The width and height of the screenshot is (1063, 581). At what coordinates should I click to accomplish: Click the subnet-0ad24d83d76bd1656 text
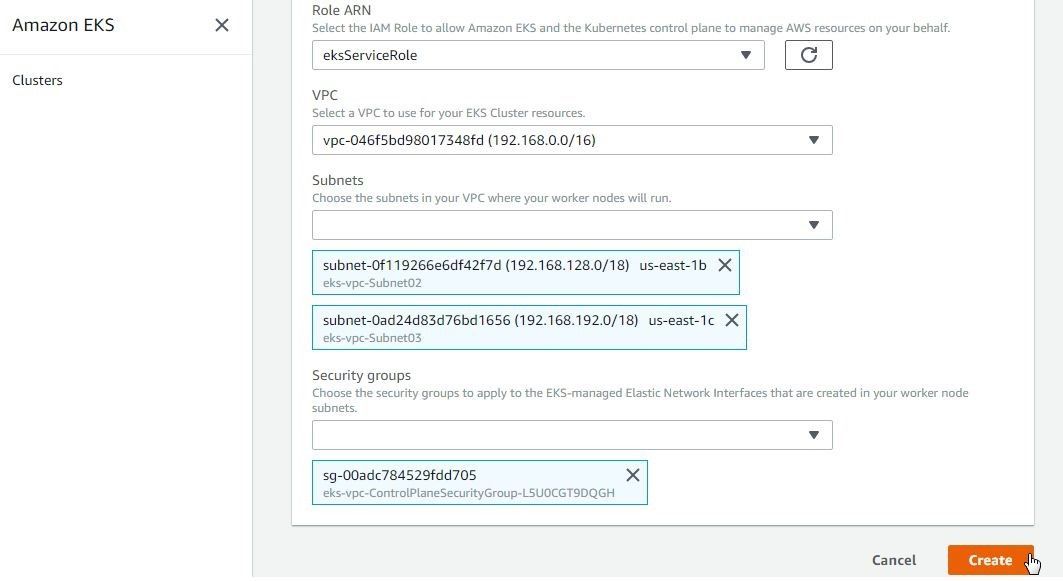coord(416,320)
